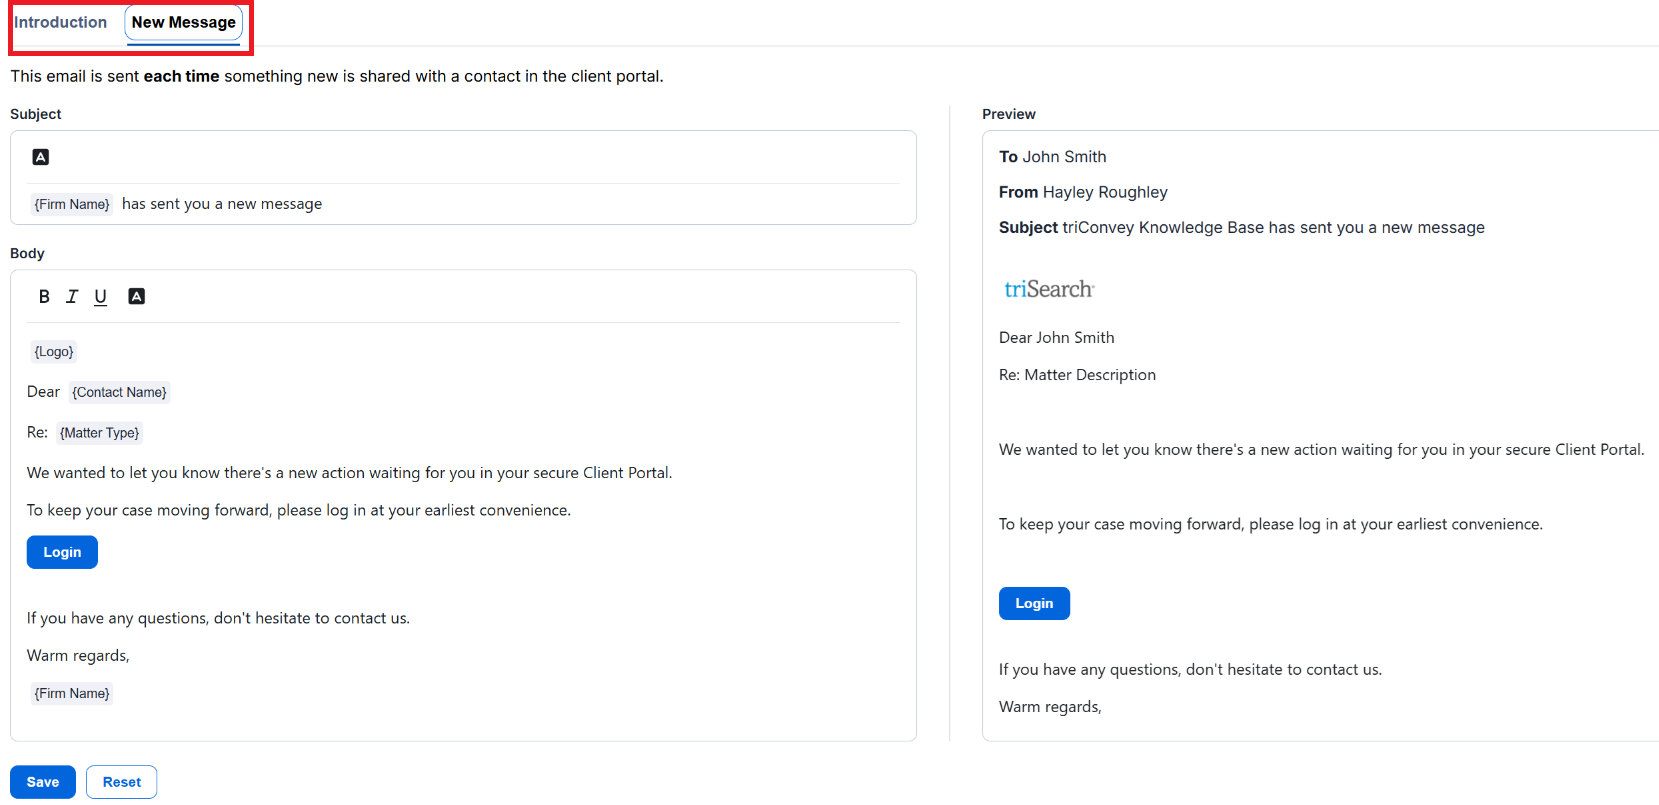Viewport: 1659px width, 805px height.
Task: Open text color picker in subject toolbar
Action: (x=41, y=157)
